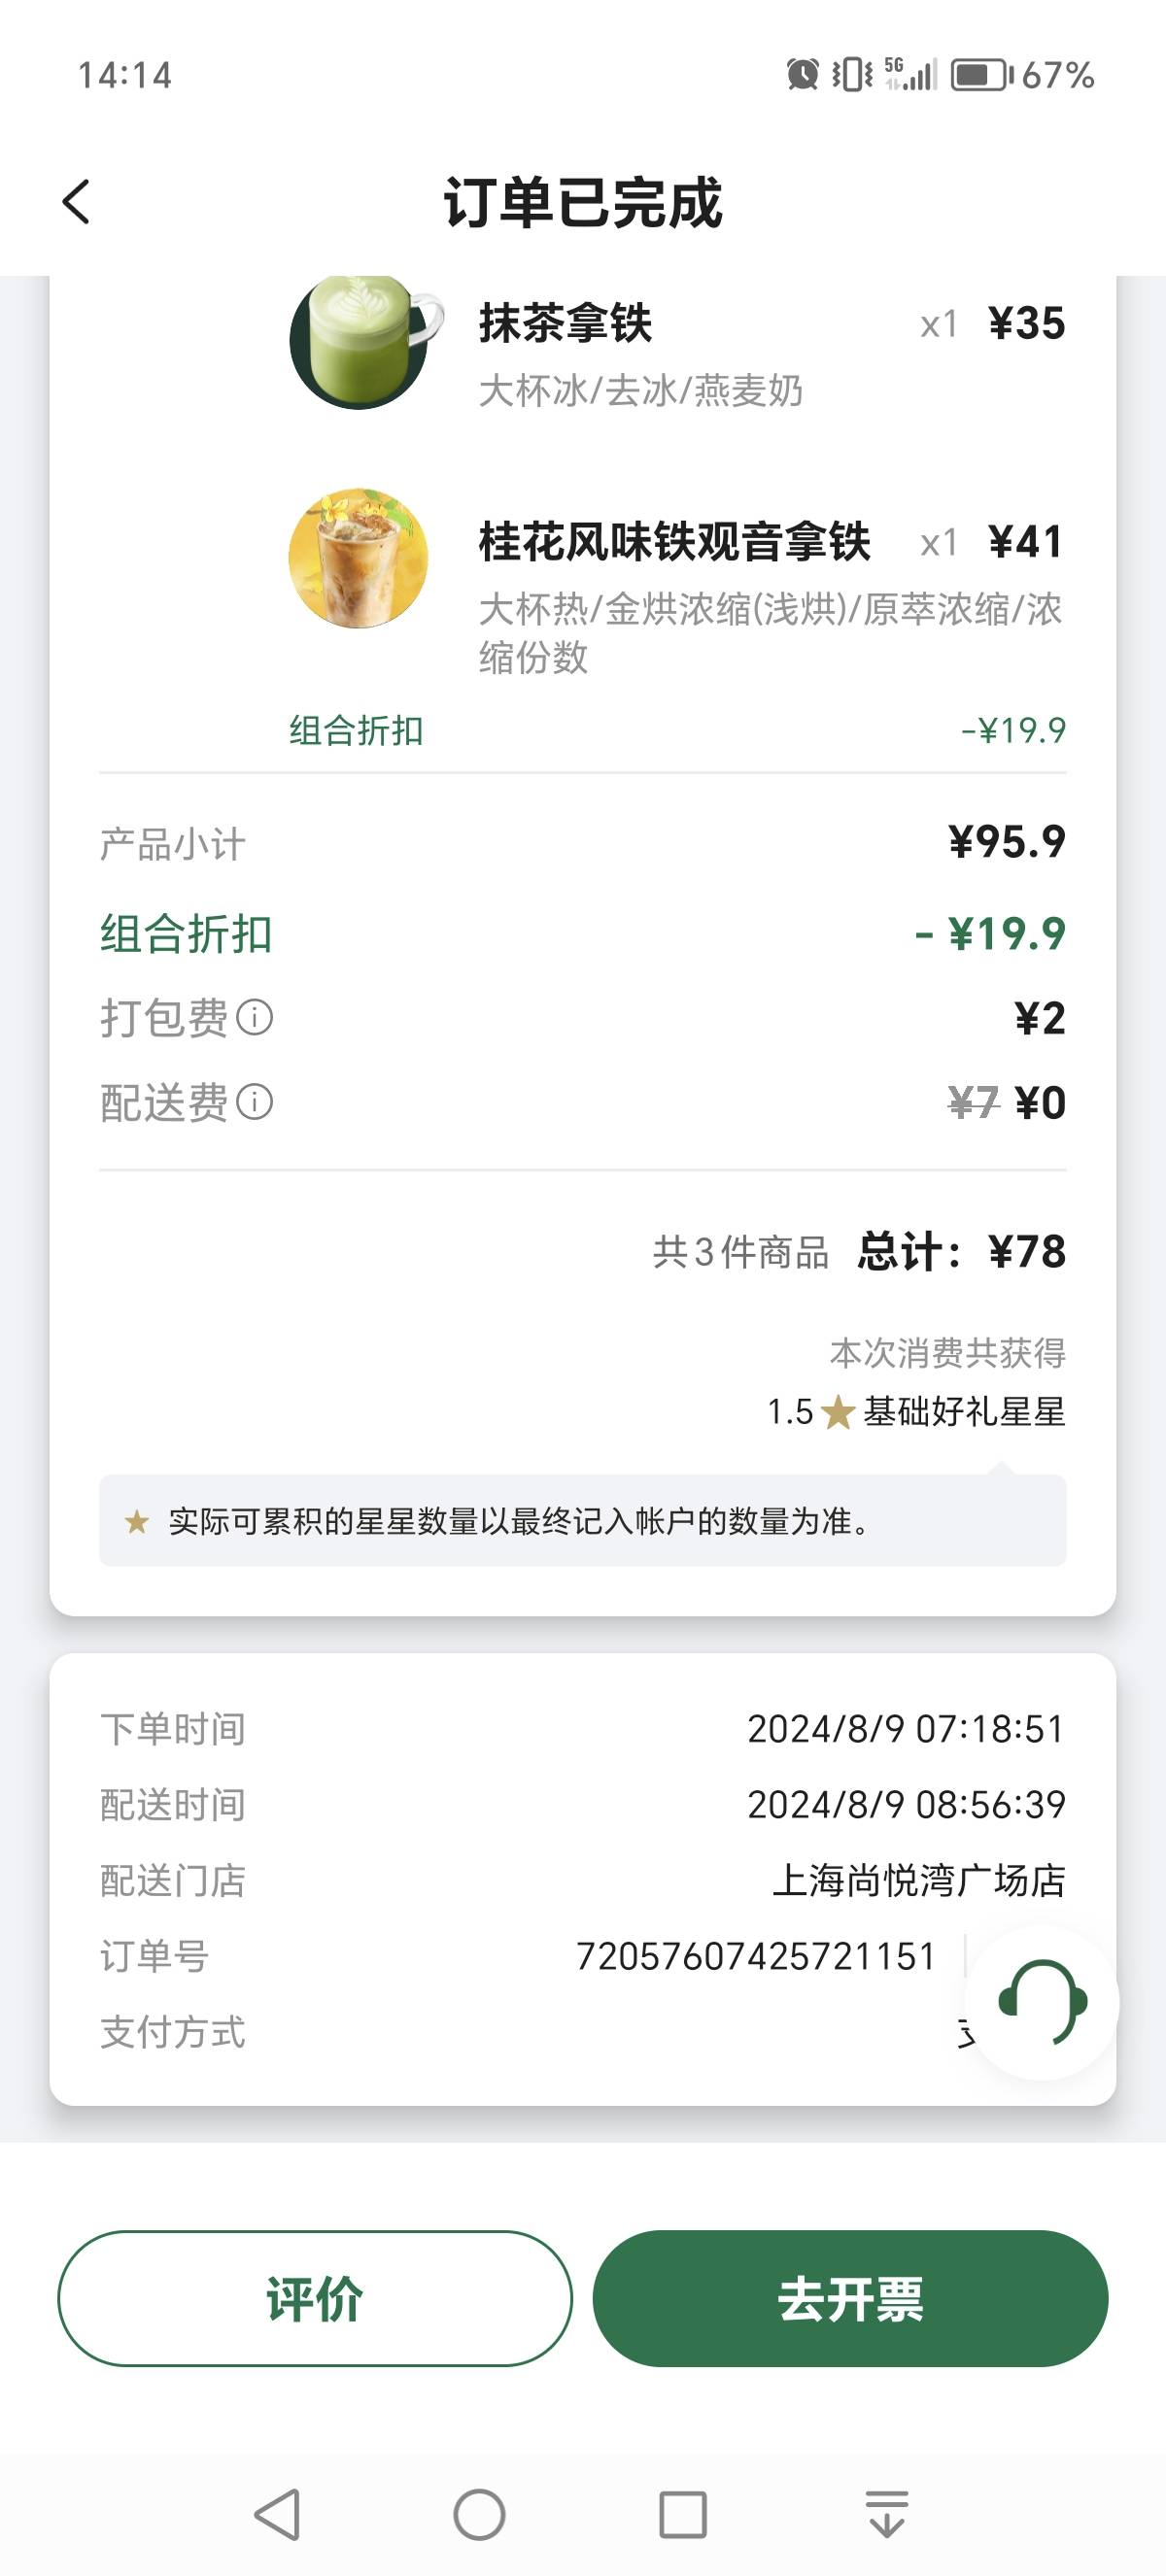Viewport: 1166px width, 2576px height.
Task: Tap the 组合折扣 discount row
Action: click(x=583, y=934)
